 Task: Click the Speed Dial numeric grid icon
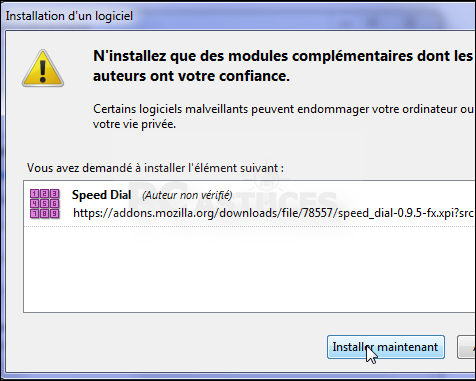pos(45,203)
